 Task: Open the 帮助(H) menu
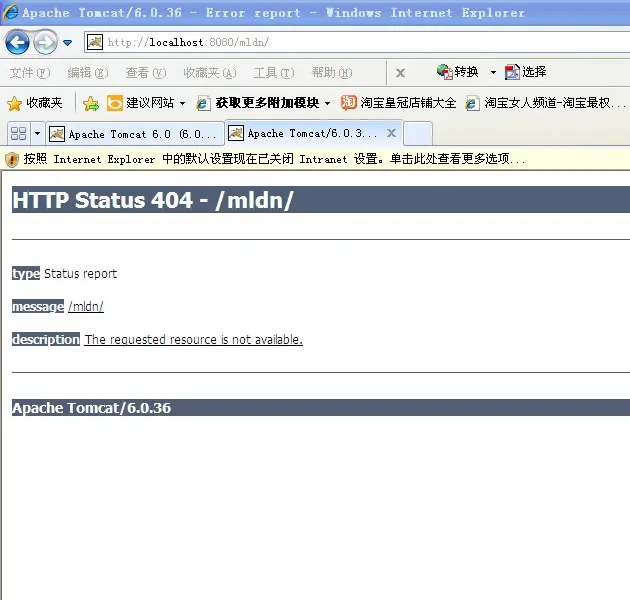pyautogui.click(x=332, y=73)
